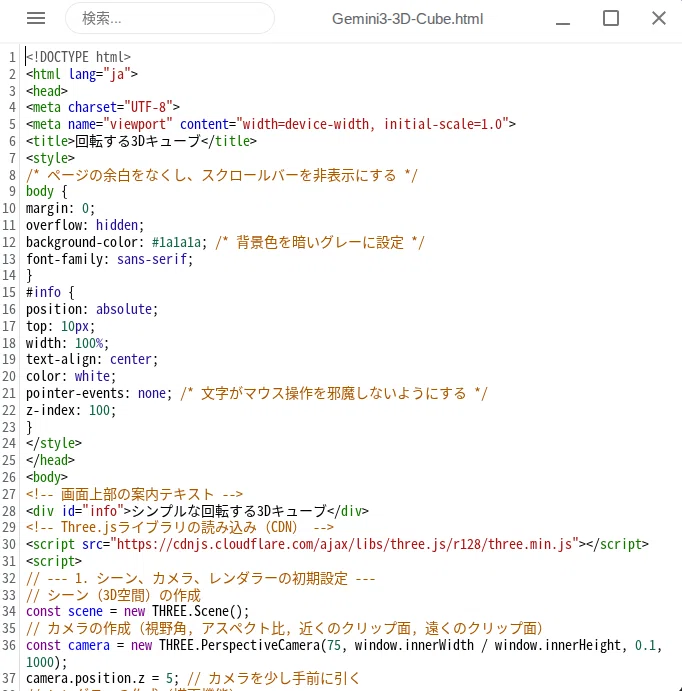Click the margin: 0; declaration
Viewport: 682px width, 691px height.
click(60, 208)
